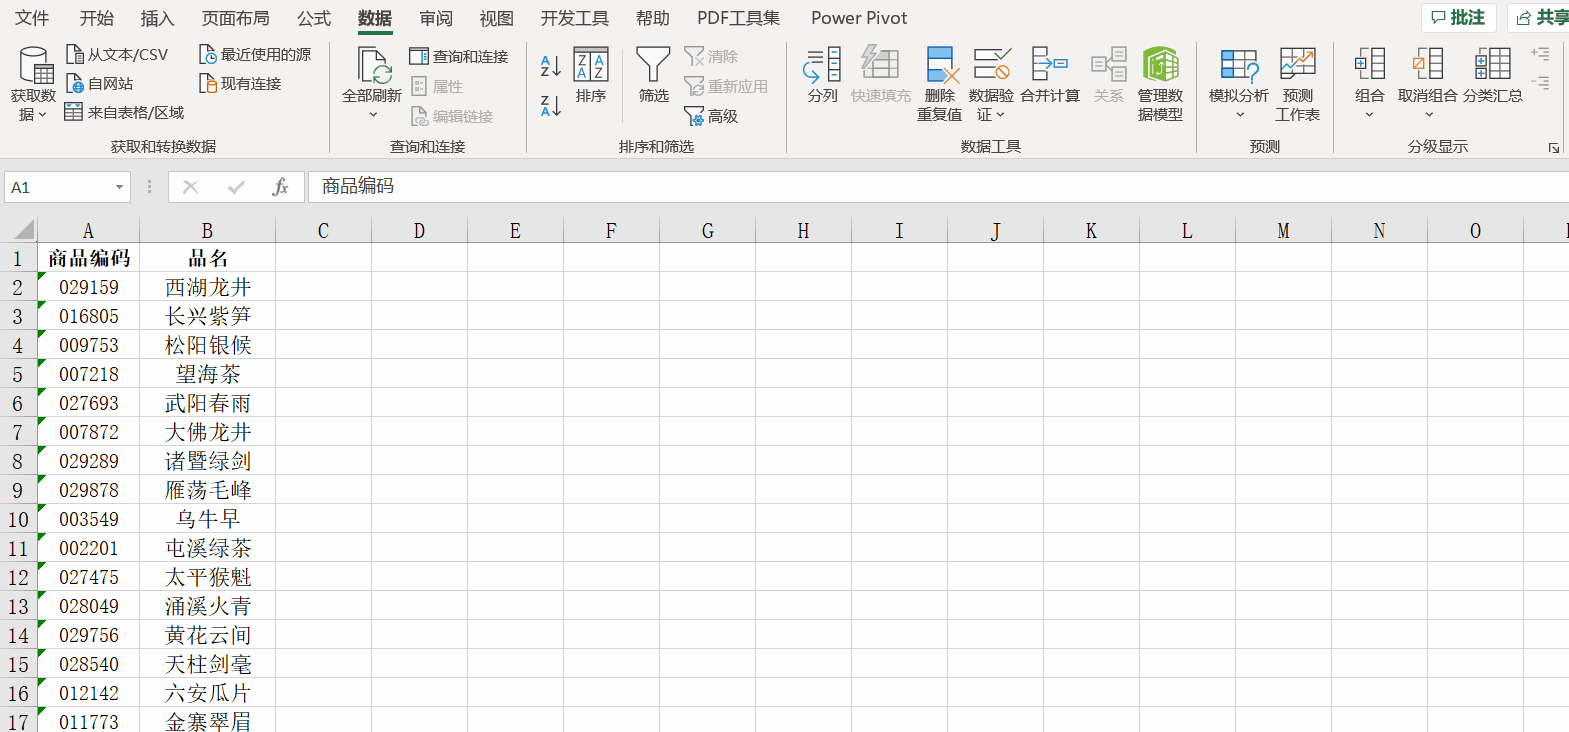Switch to the Formulas (公式) tab
The width and height of the screenshot is (1569, 732).
(x=313, y=18)
